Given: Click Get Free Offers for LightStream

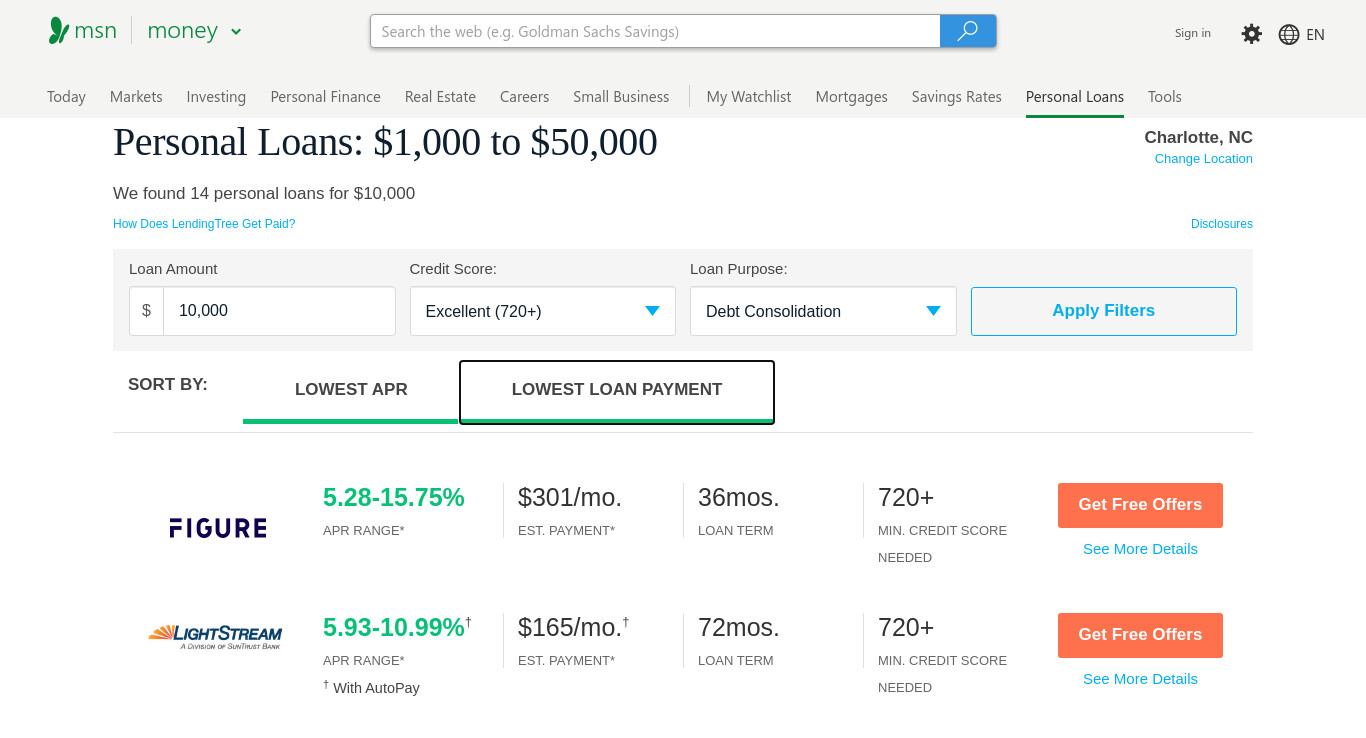Looking at the screenshot, I should 1140,635.
